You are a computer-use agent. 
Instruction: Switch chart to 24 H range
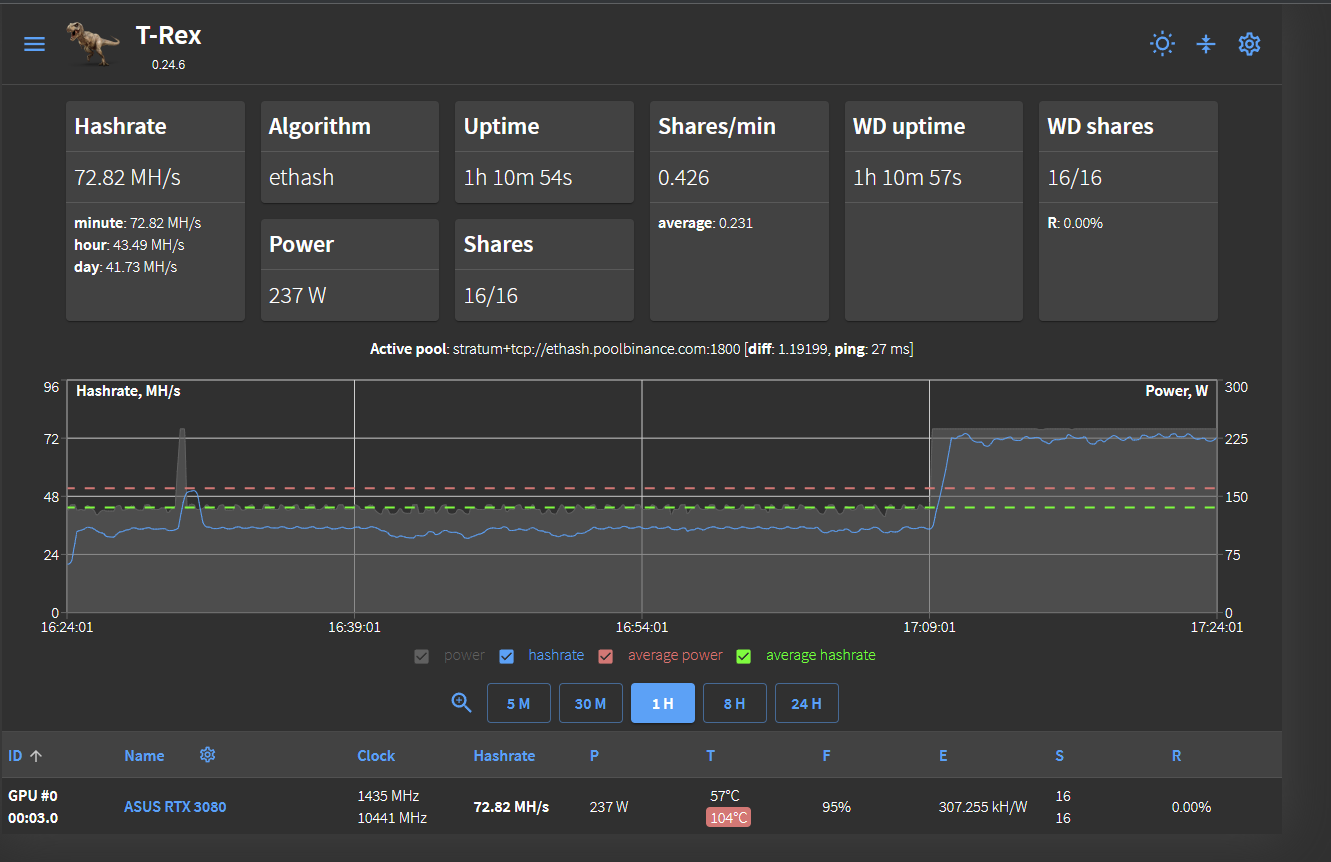coord(806,702)
